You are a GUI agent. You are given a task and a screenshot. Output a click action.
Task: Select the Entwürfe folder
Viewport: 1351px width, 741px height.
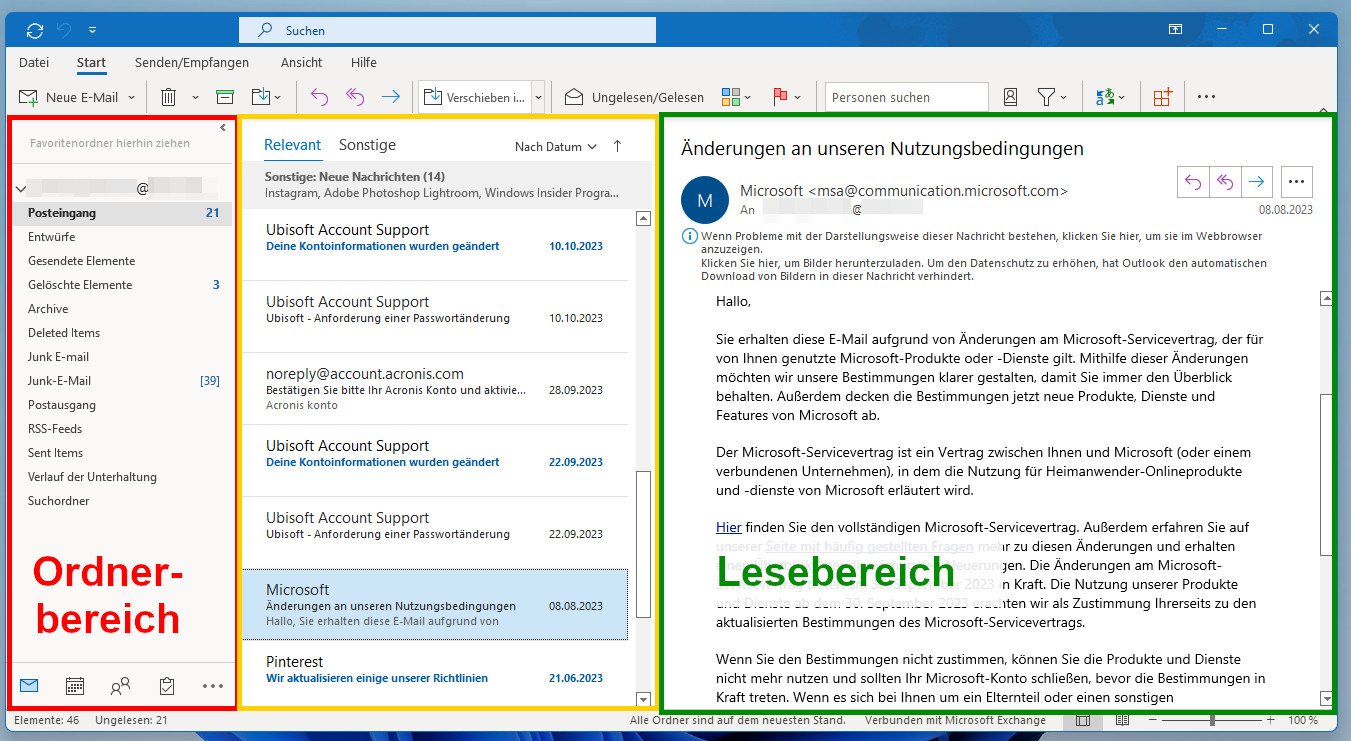[122, 237]
